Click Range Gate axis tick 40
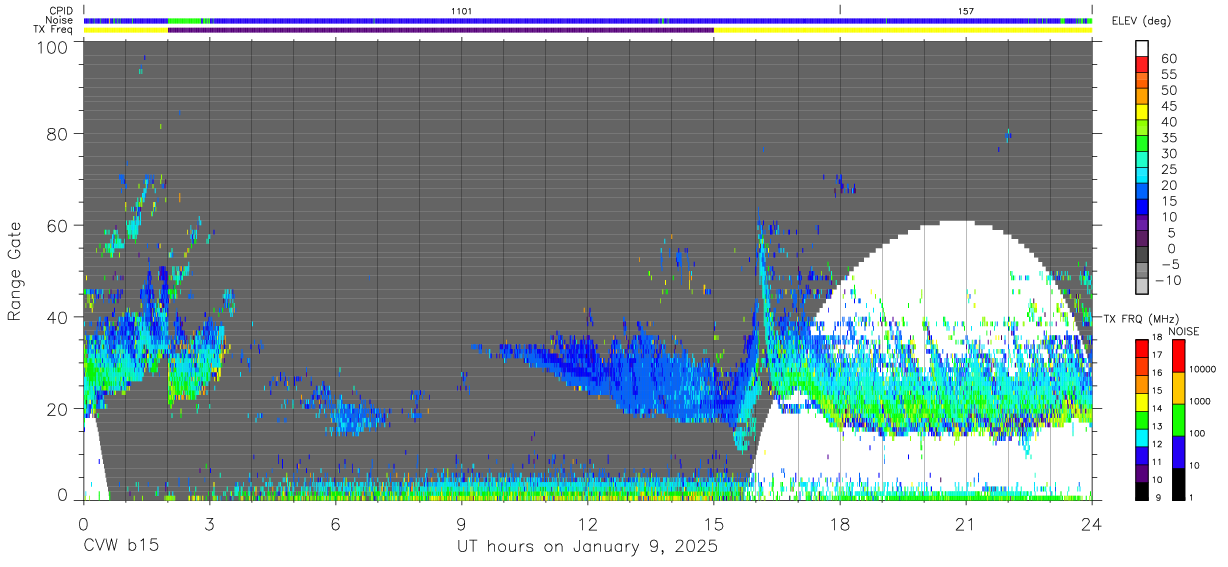The width and height of the screenshot is (1228, 567). point(59,317)
